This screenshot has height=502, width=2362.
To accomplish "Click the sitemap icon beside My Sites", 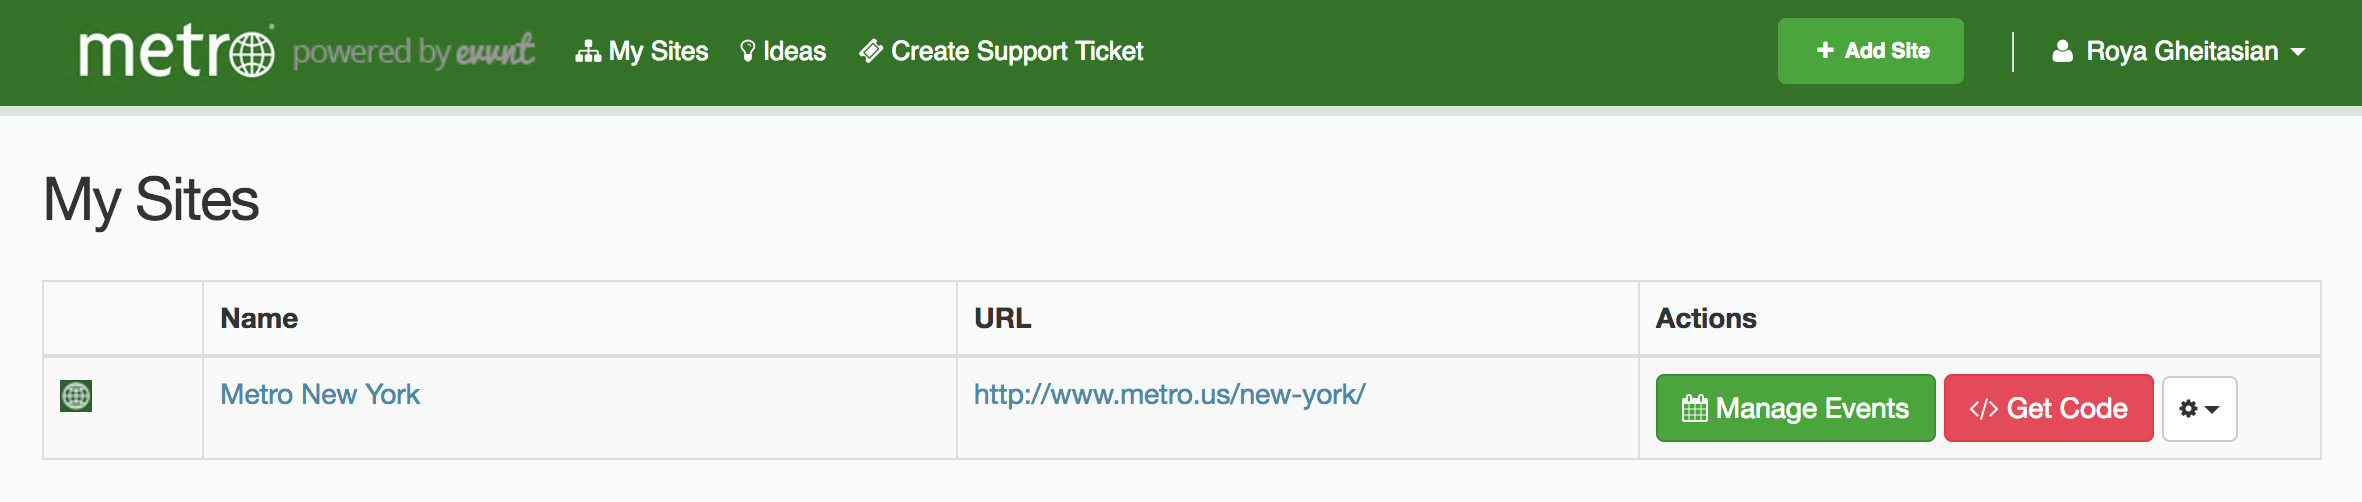I will (588, 52).
